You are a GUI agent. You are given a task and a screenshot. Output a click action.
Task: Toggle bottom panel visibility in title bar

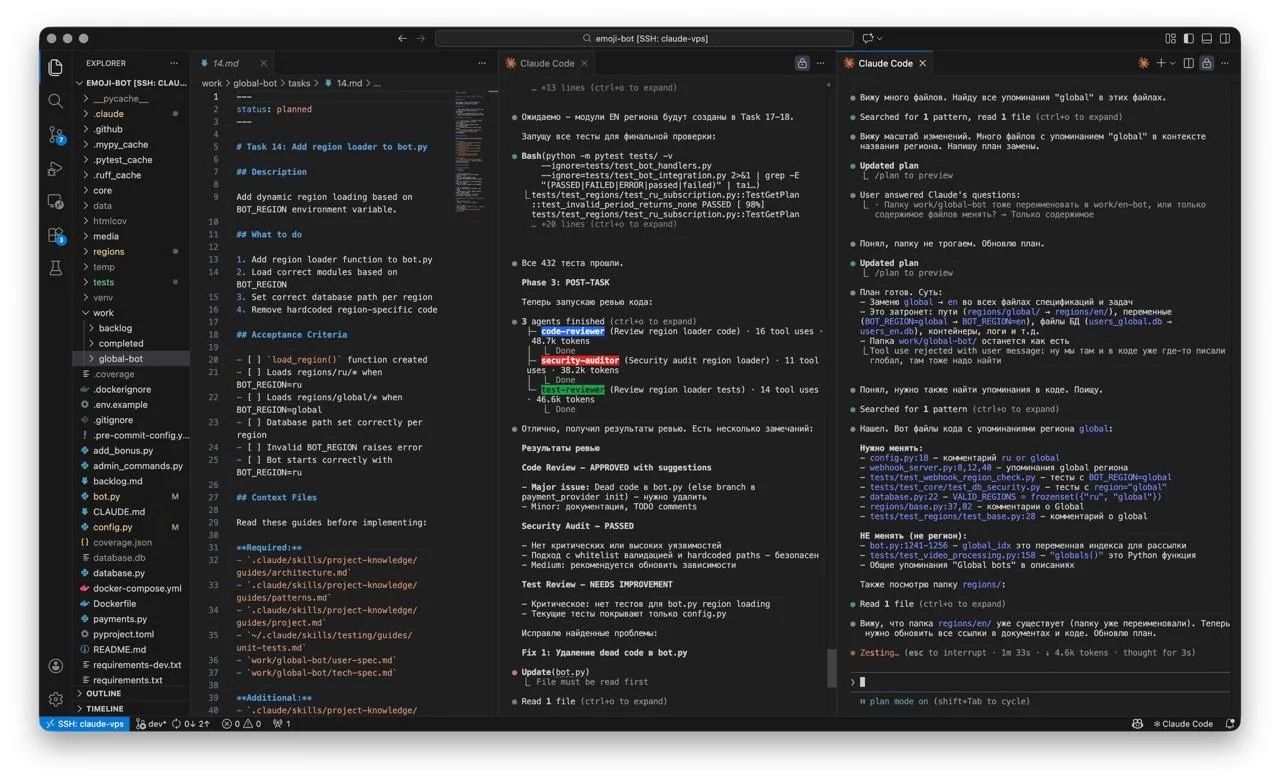click(1207, 39)
